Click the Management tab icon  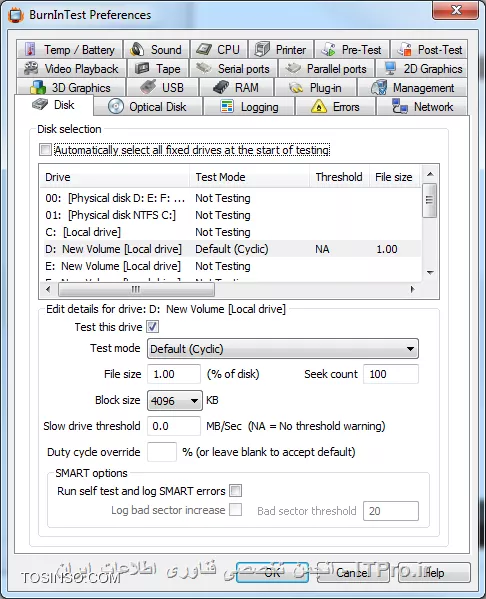(379, 87)
